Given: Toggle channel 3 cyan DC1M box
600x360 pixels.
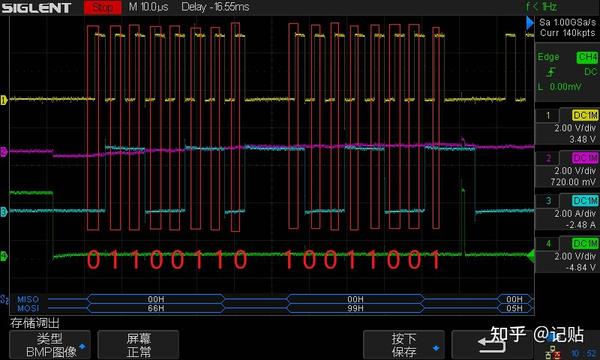Looking at the screenshot, I should point(585,200).
